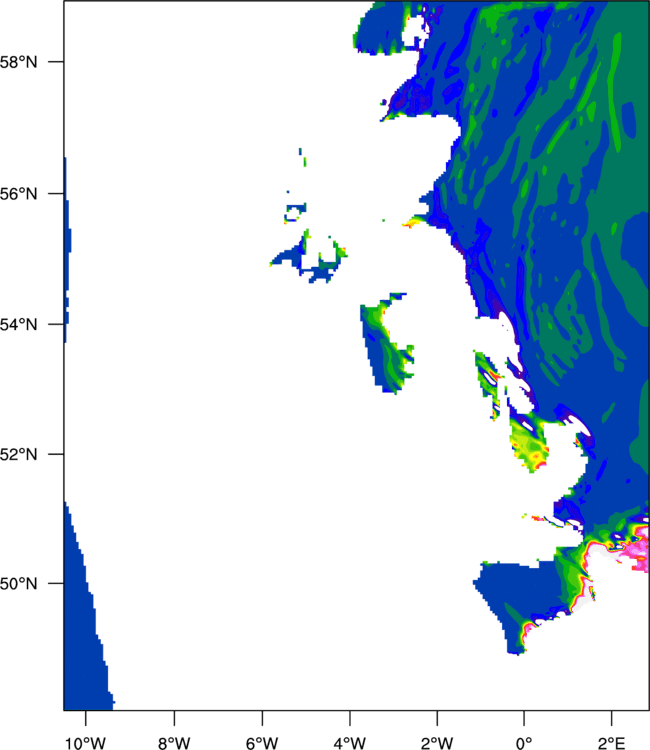Select the 0° longitude label
Image resolution: width=650 pixels, height=750 pixels.
coord(524,741)
